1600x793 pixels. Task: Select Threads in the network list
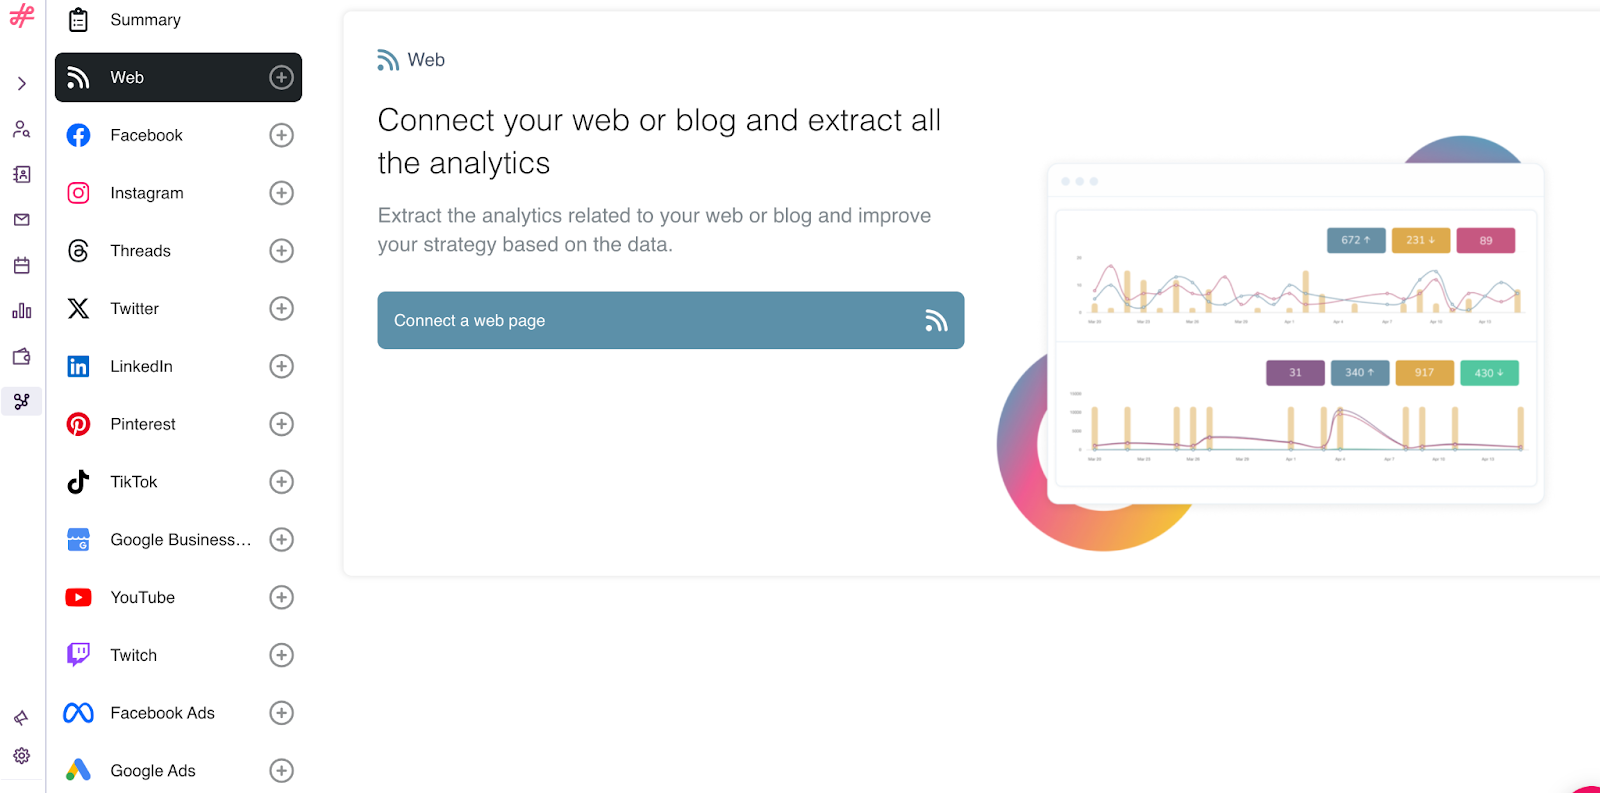tap(178, 251)
